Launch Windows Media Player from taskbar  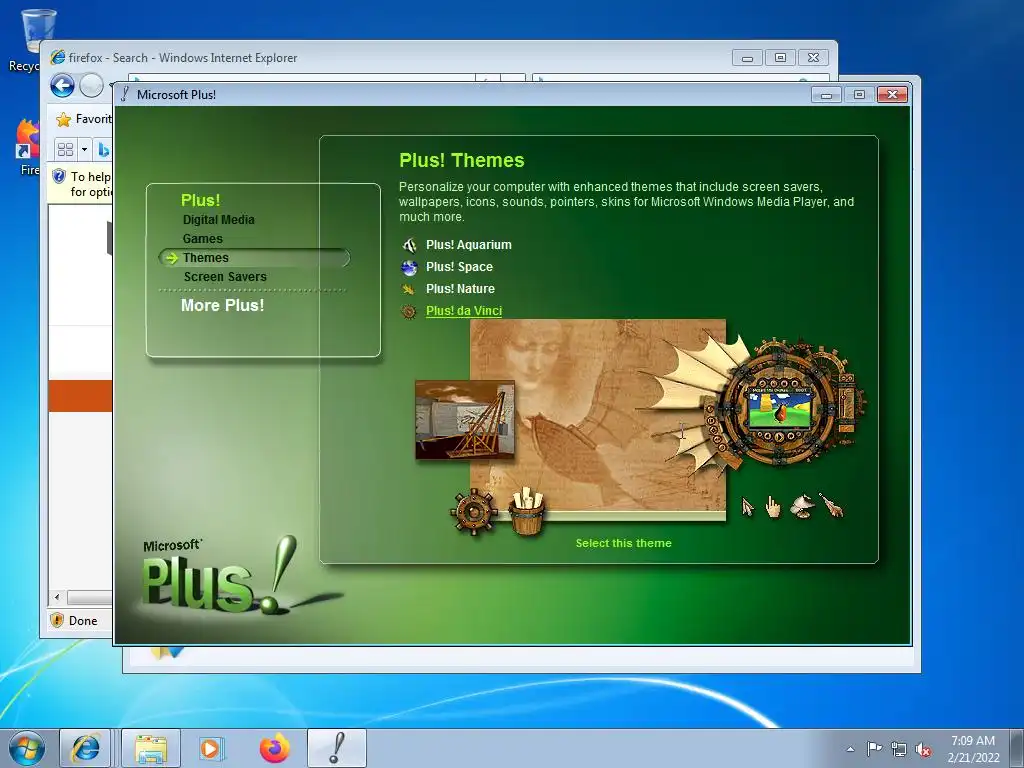coord(210,748)
